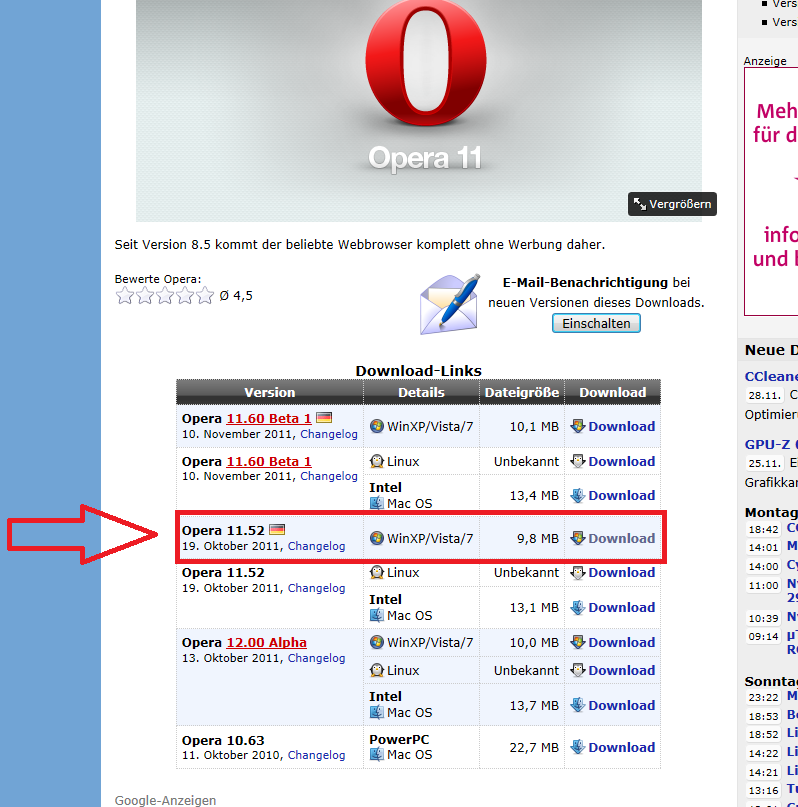
Task: Click Windows icon in the 12.00 Alpha row
Action: [x=377, y=642]
